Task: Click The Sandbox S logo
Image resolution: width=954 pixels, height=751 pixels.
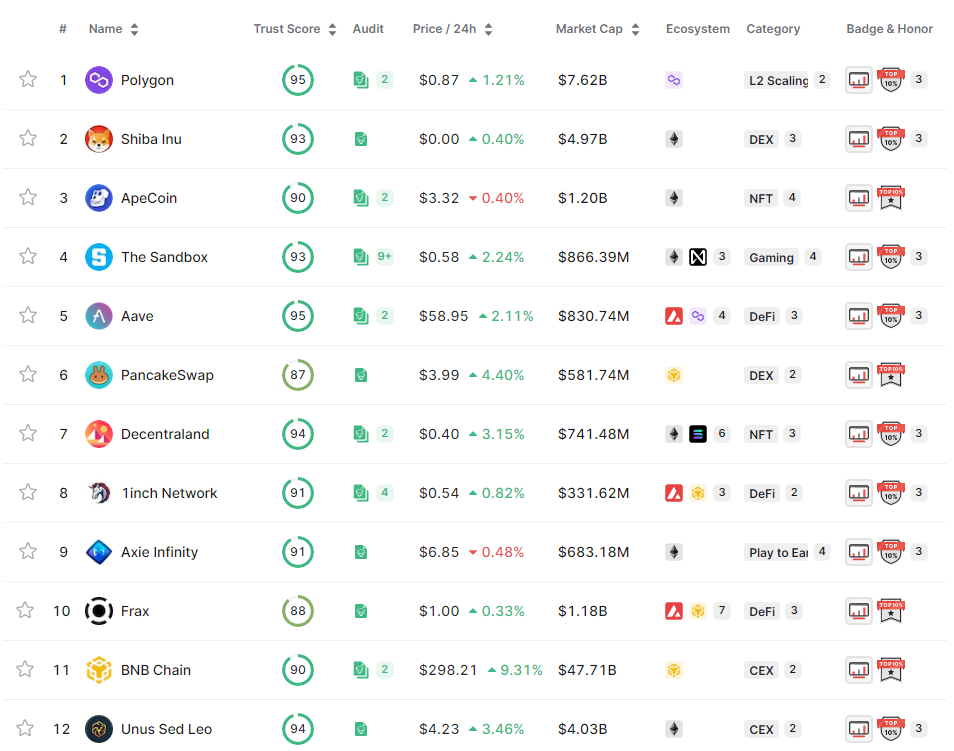Action: (x=99, y=257)
